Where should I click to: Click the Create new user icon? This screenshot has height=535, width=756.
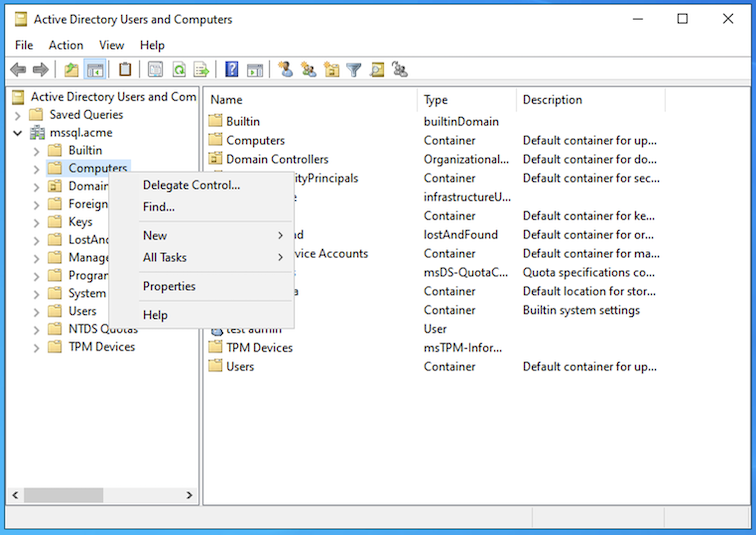click(x=285, y=70)
